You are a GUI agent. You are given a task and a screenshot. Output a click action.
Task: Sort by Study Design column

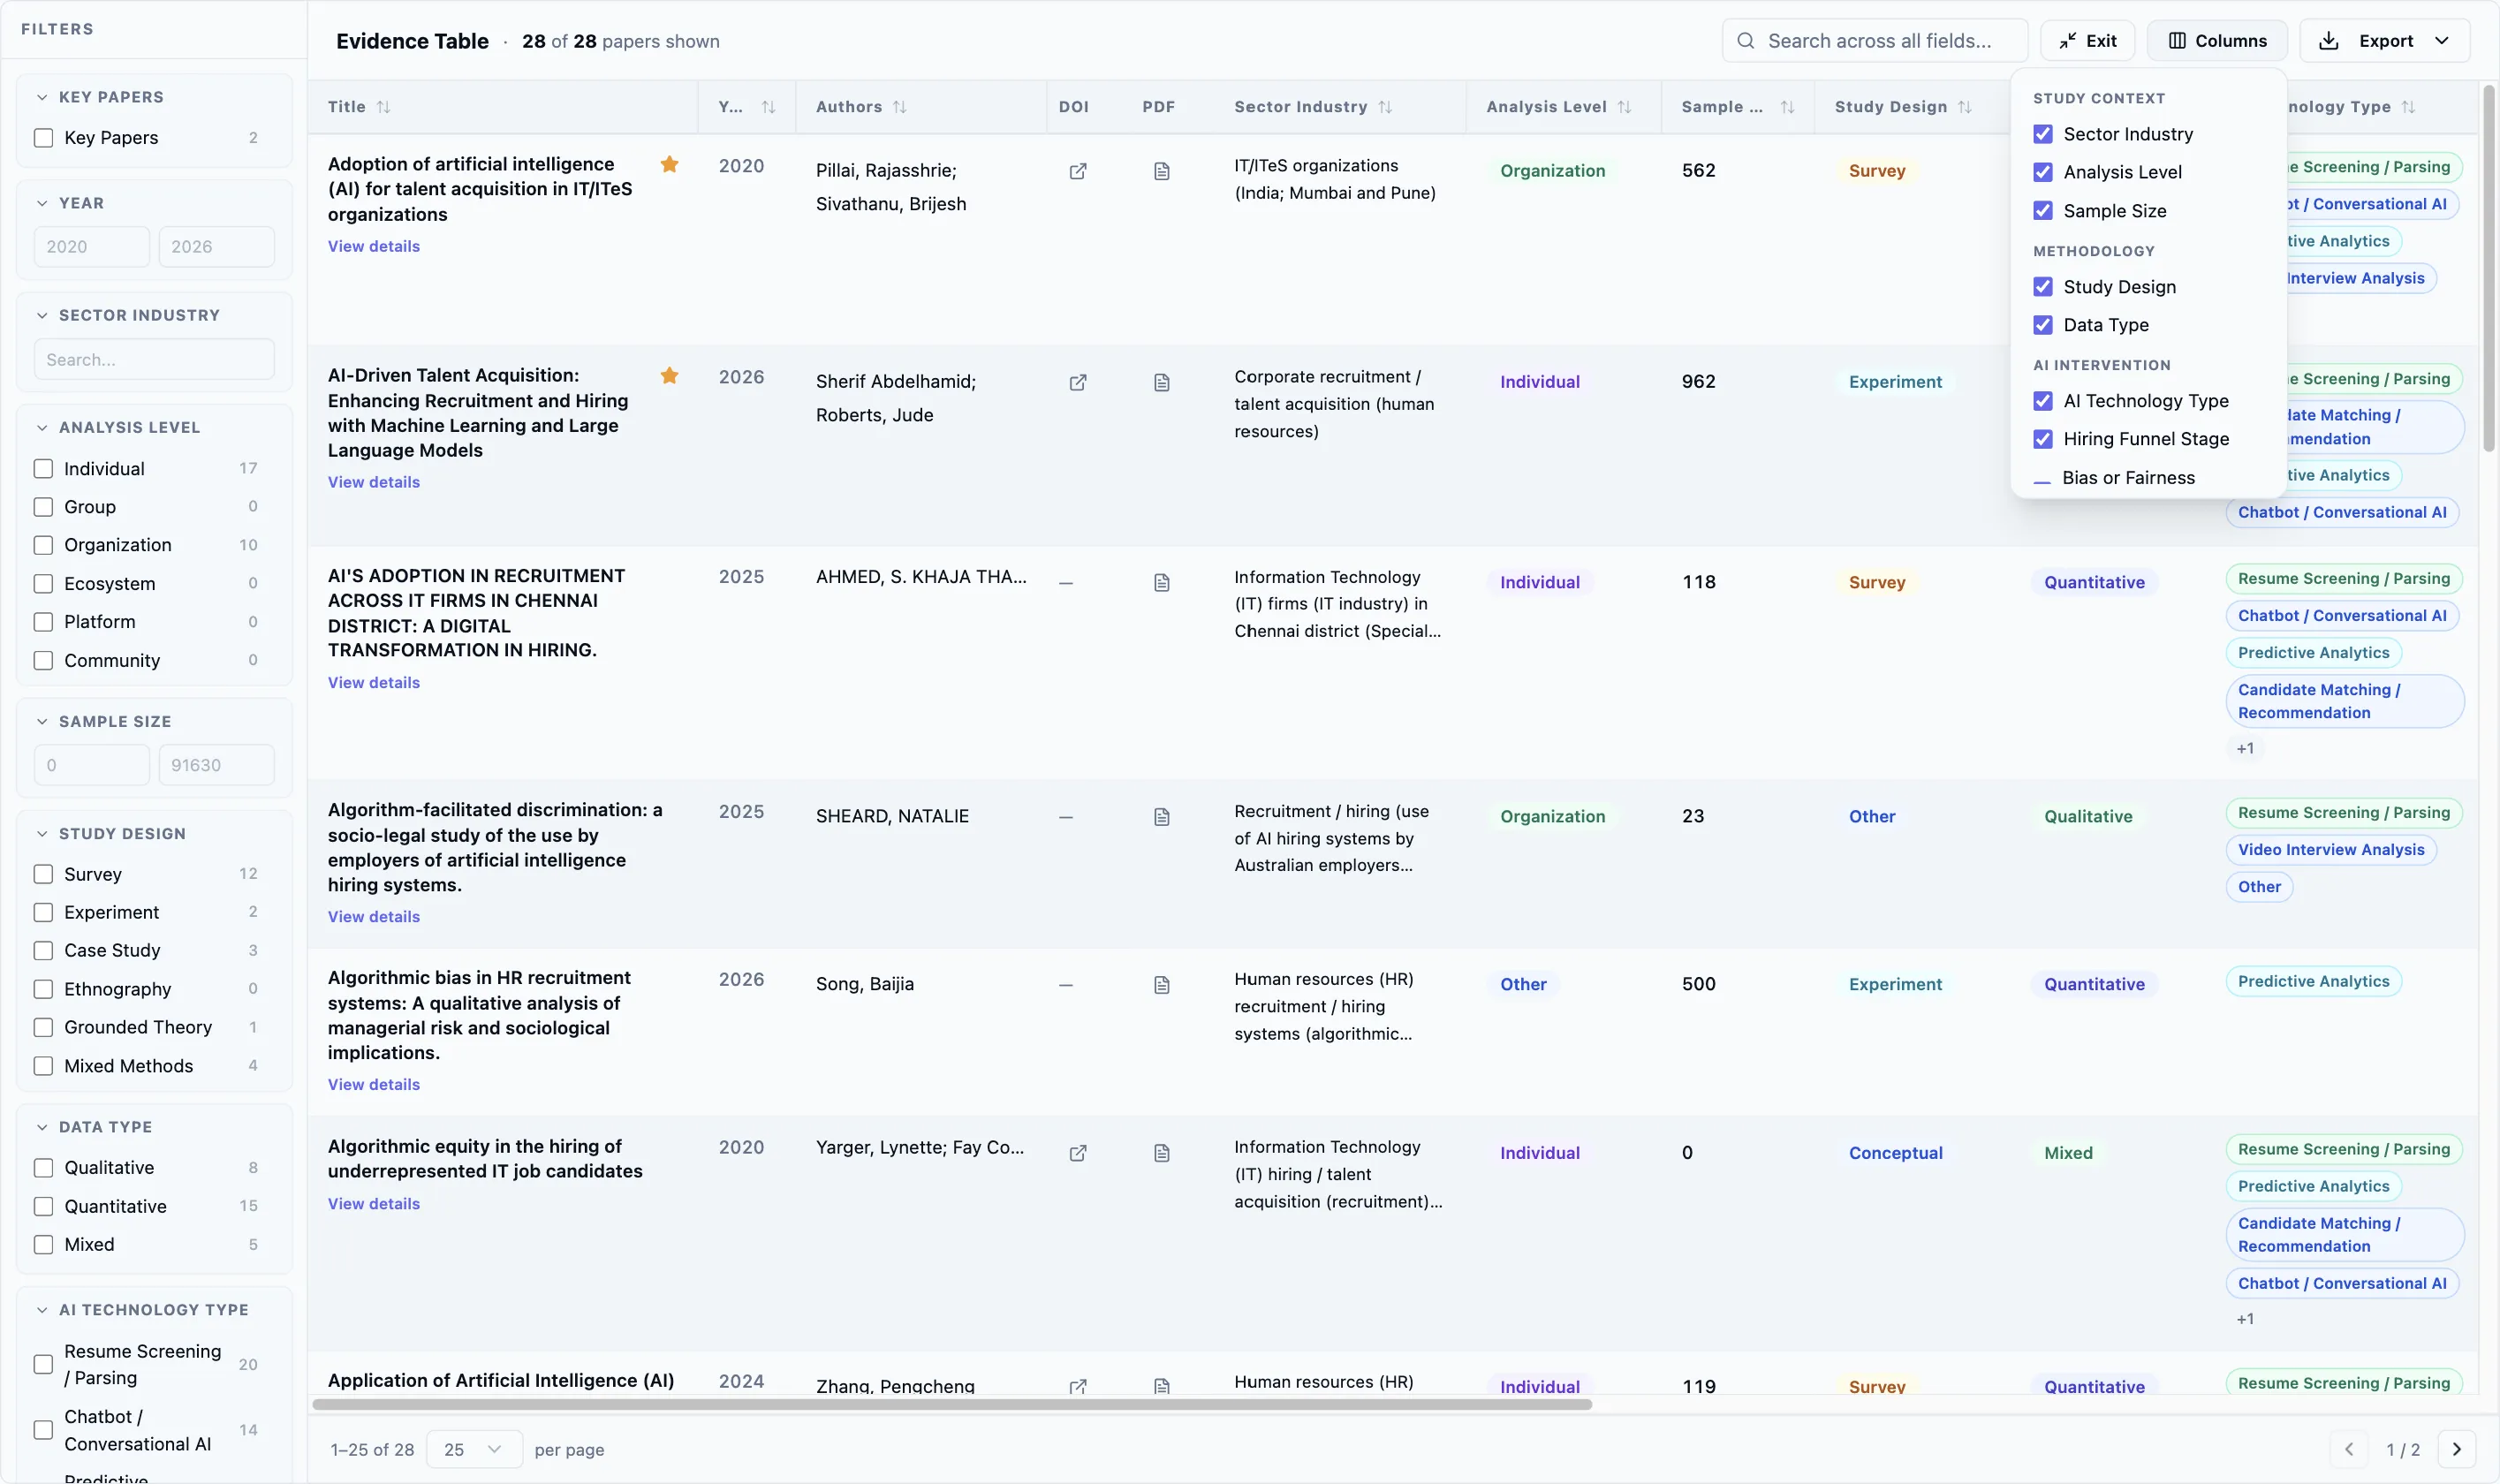(1965, 107)
